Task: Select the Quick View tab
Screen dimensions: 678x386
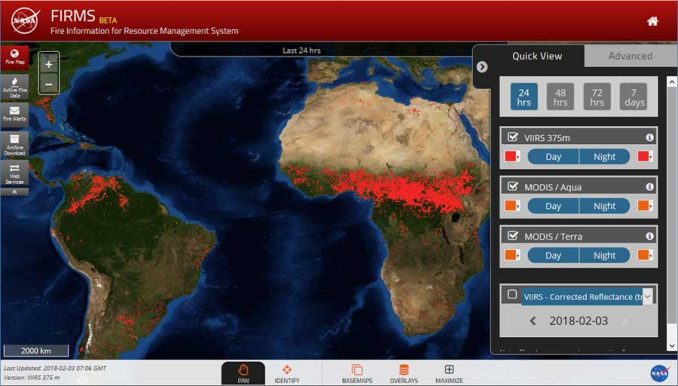Action: pos(537,56)
